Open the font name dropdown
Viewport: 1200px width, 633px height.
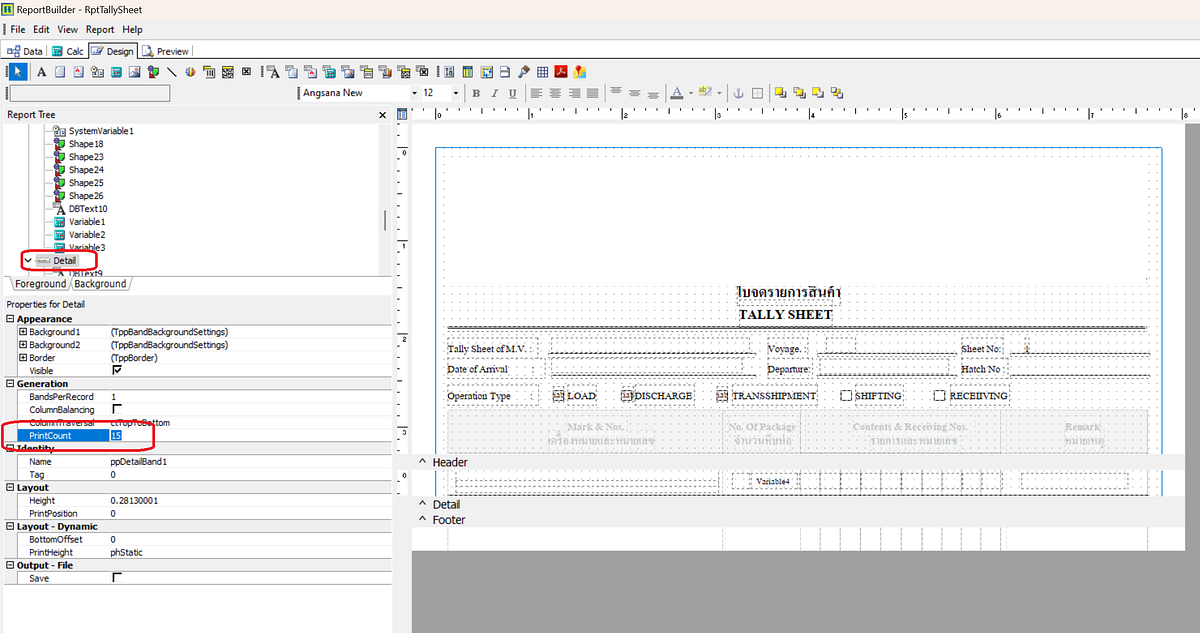[416, 92]
